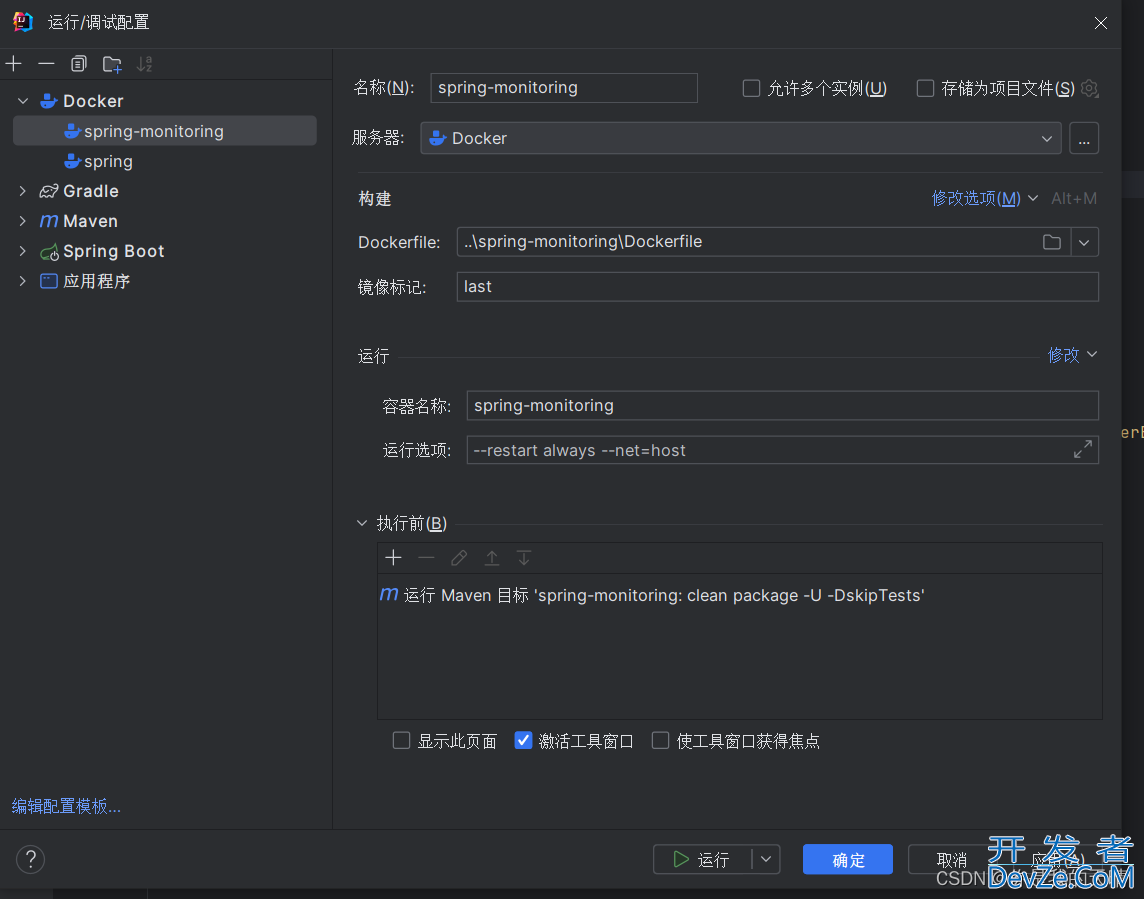The image size is (1144, 899).
Task: Collapse the 执行前 section
Action: tap(362, 523)
